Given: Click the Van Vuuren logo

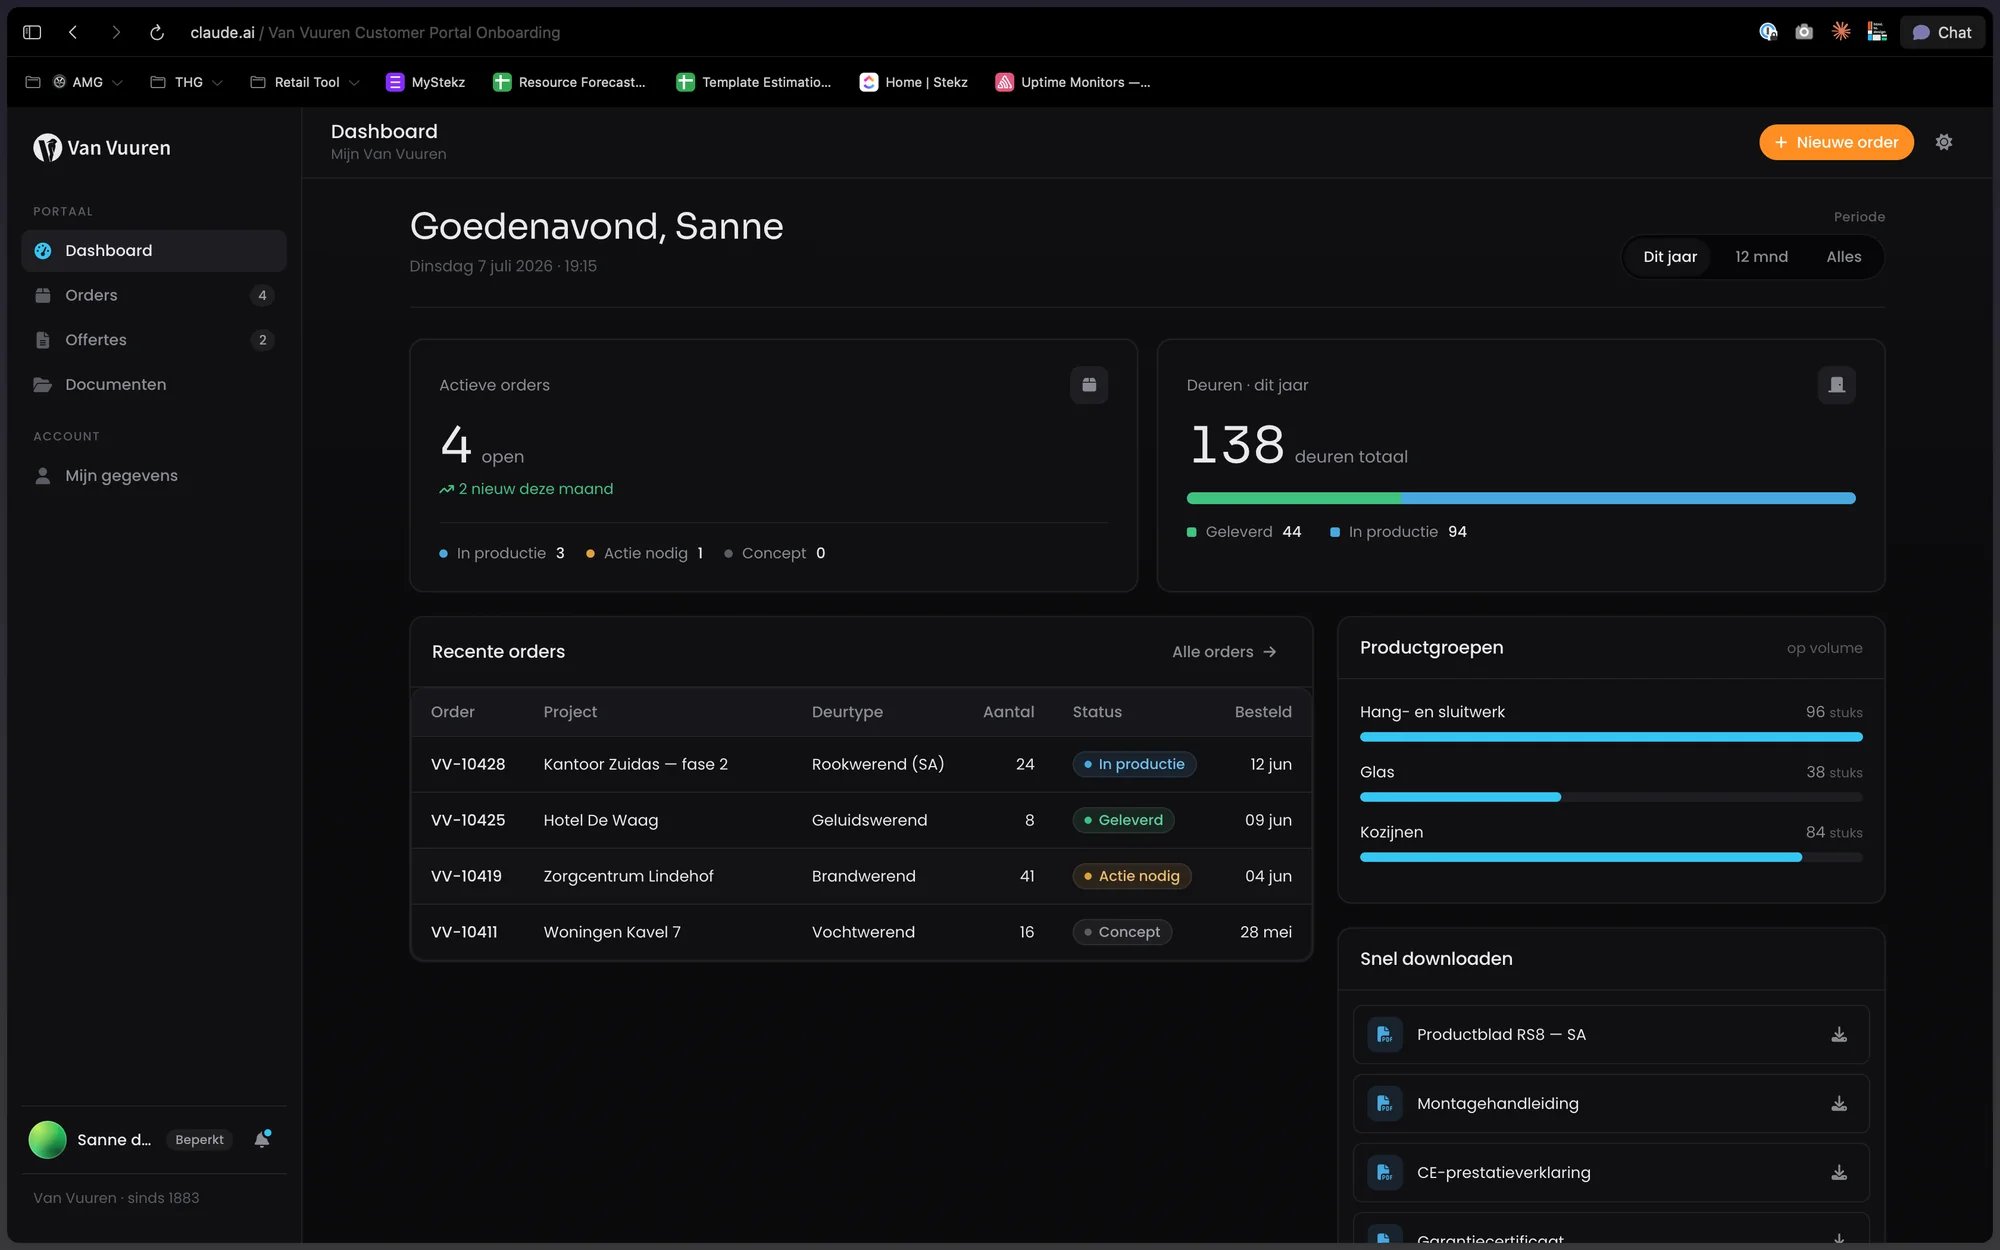Looking at the screenshot, I should click(102, 148).
